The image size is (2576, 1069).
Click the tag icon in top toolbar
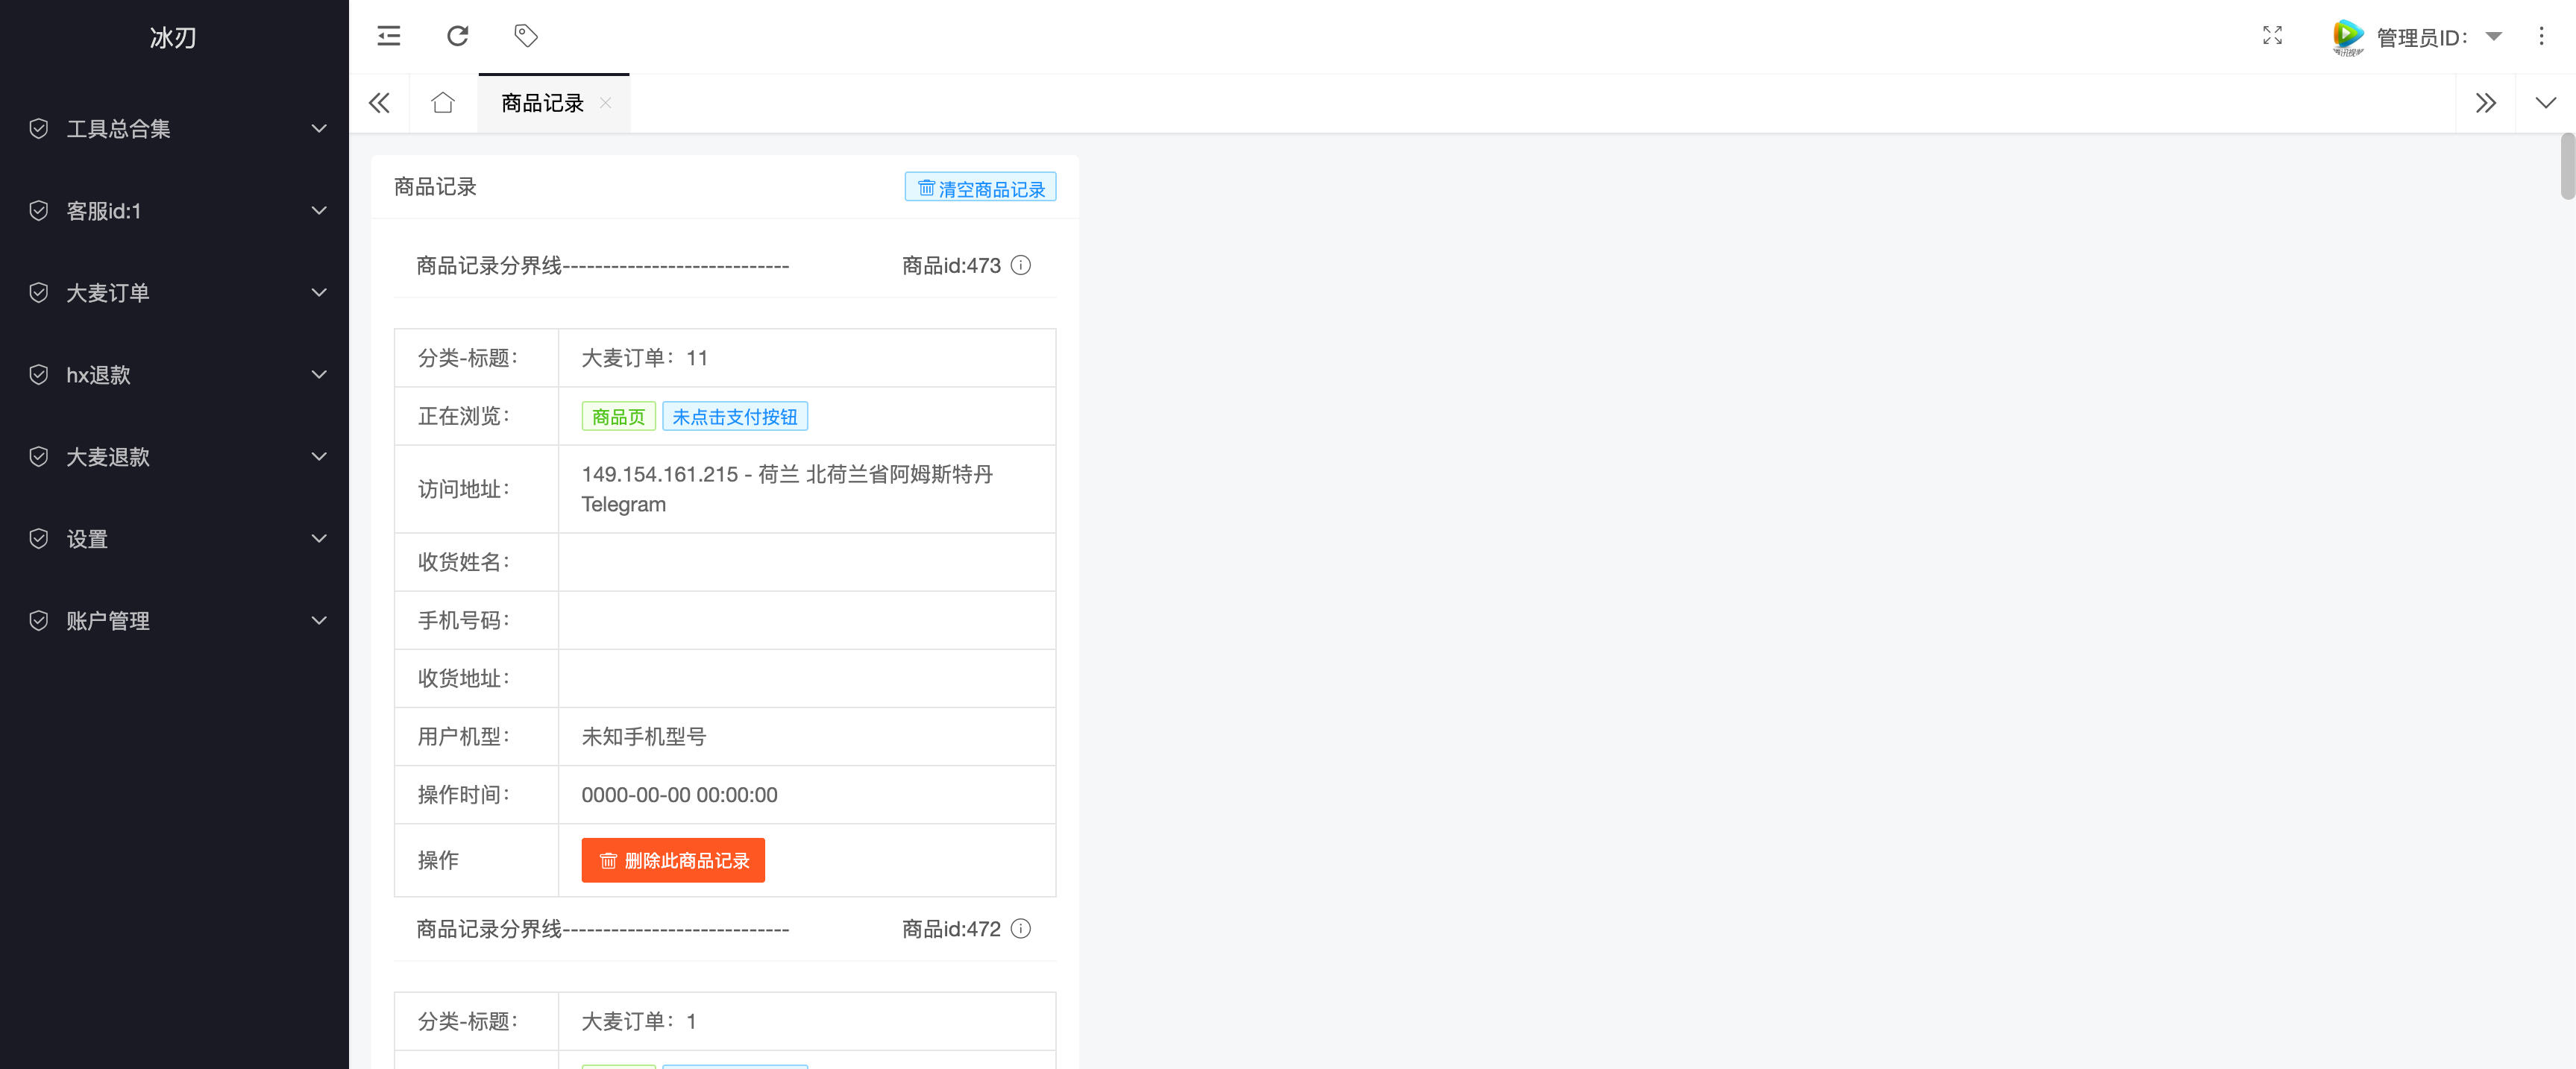pos(526,36)
